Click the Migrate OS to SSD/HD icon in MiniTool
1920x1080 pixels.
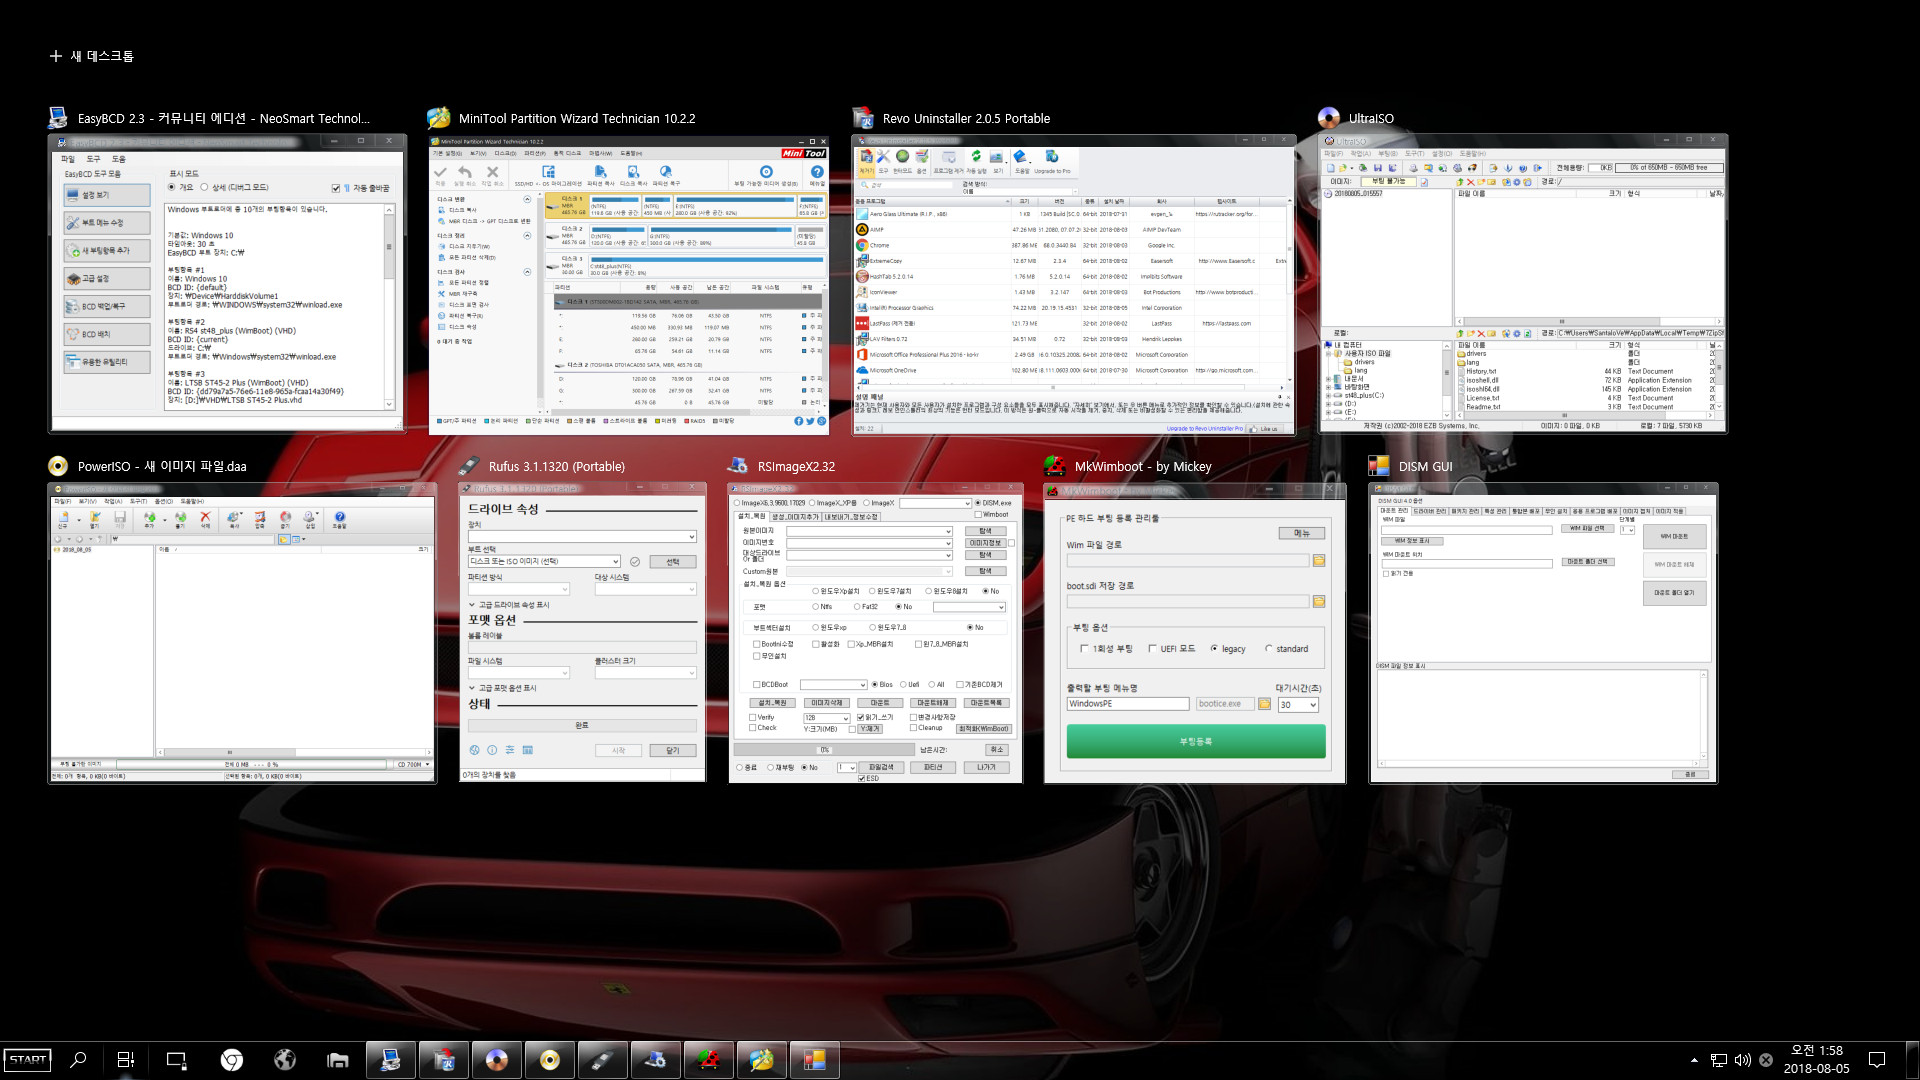[x=547, y=172]
